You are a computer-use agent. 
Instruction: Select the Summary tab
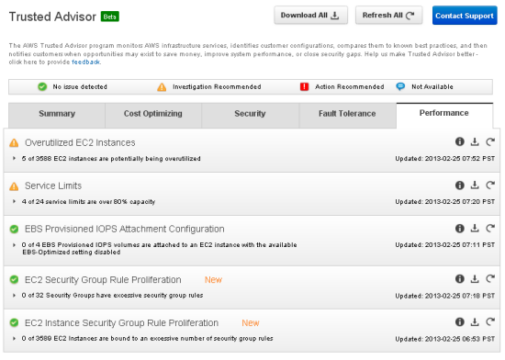point(57,115)
